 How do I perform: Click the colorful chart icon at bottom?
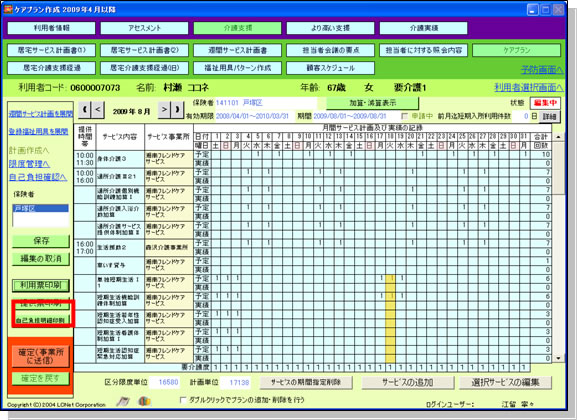[x=145, y=401]
